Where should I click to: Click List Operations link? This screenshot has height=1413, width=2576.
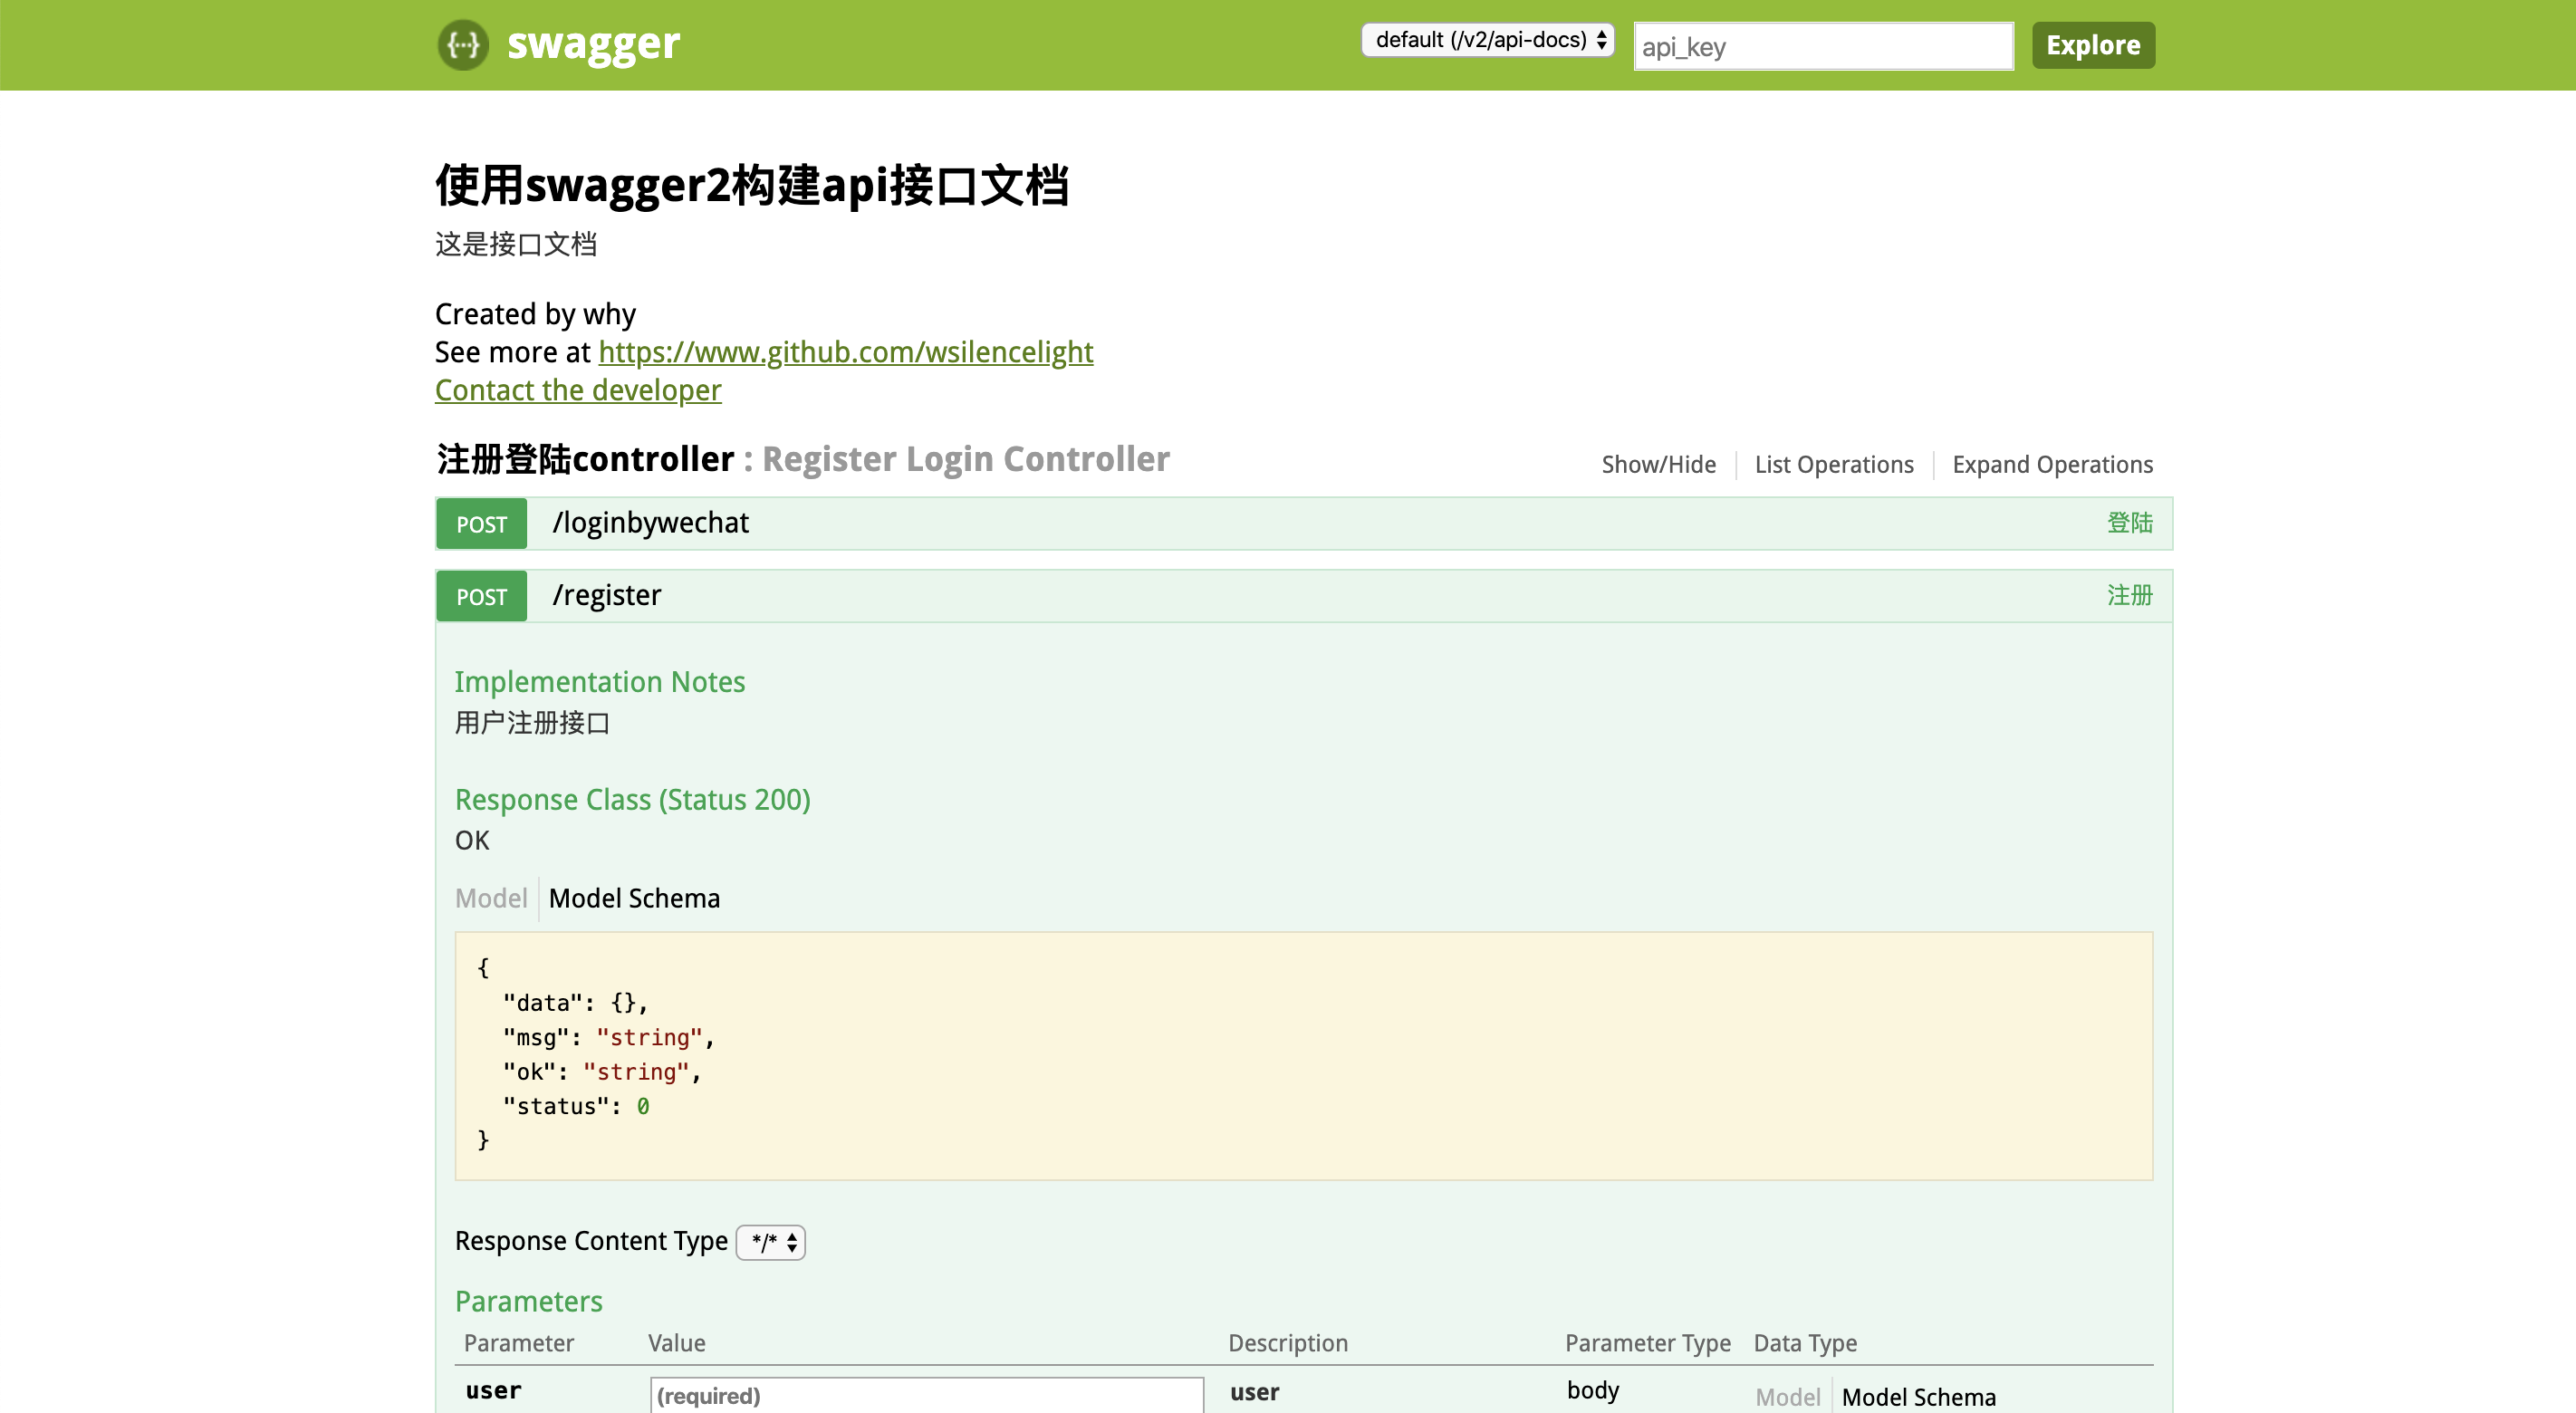point(1833,465)
